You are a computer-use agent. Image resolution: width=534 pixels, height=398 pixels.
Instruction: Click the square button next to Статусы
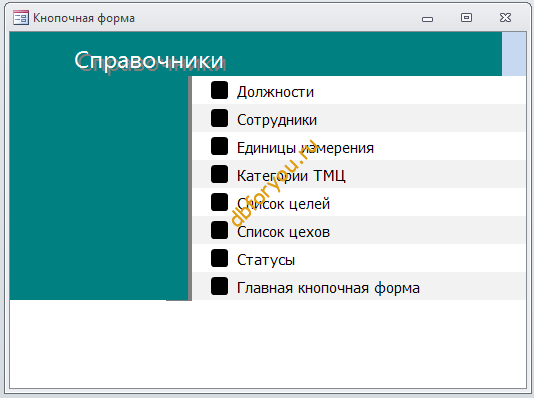click(219, 258)
